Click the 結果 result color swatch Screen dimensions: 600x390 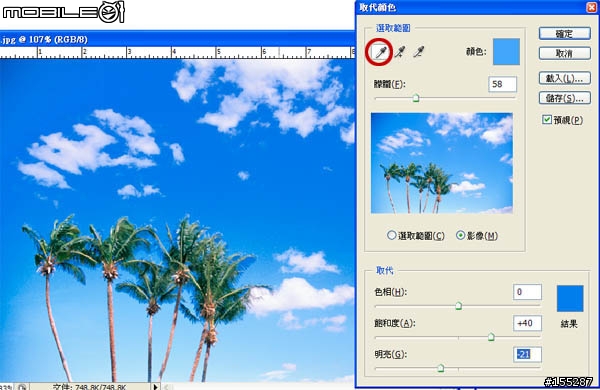point(570,299)
